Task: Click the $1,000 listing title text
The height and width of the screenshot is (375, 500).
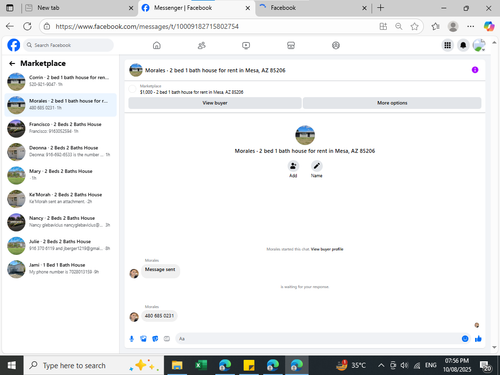Action: pos(191,92)
